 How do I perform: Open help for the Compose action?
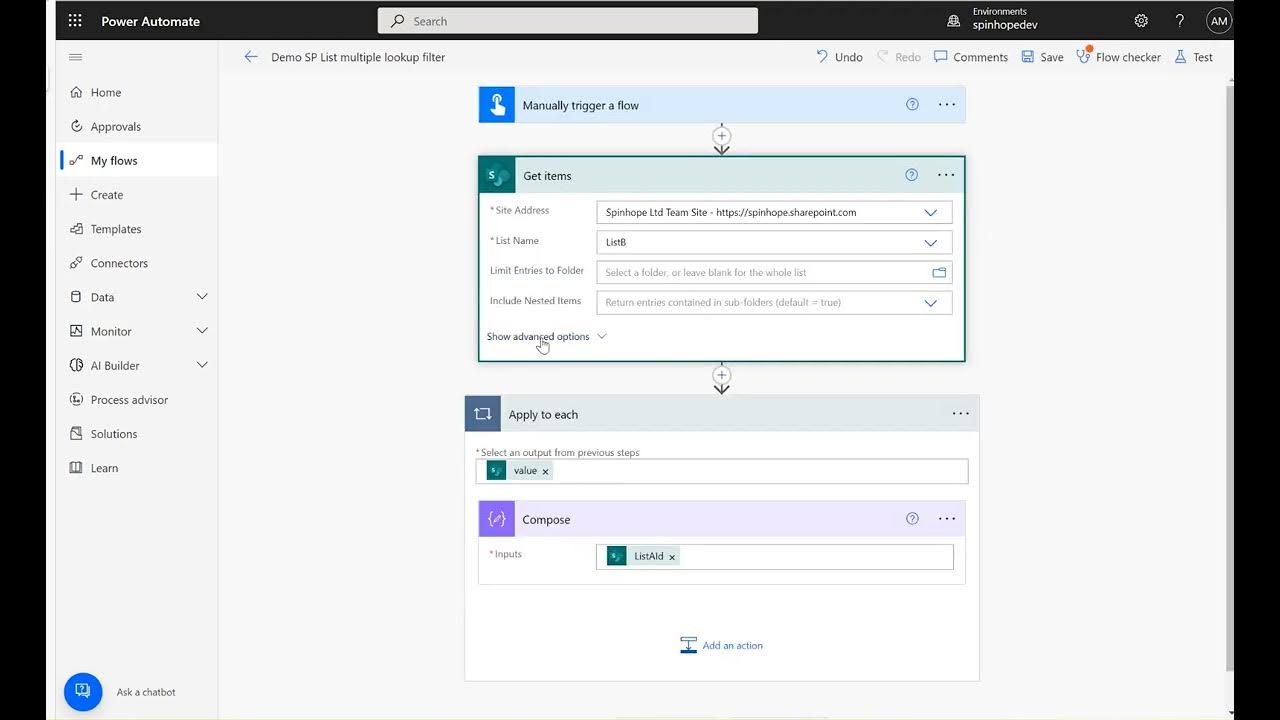coord(912,519)
